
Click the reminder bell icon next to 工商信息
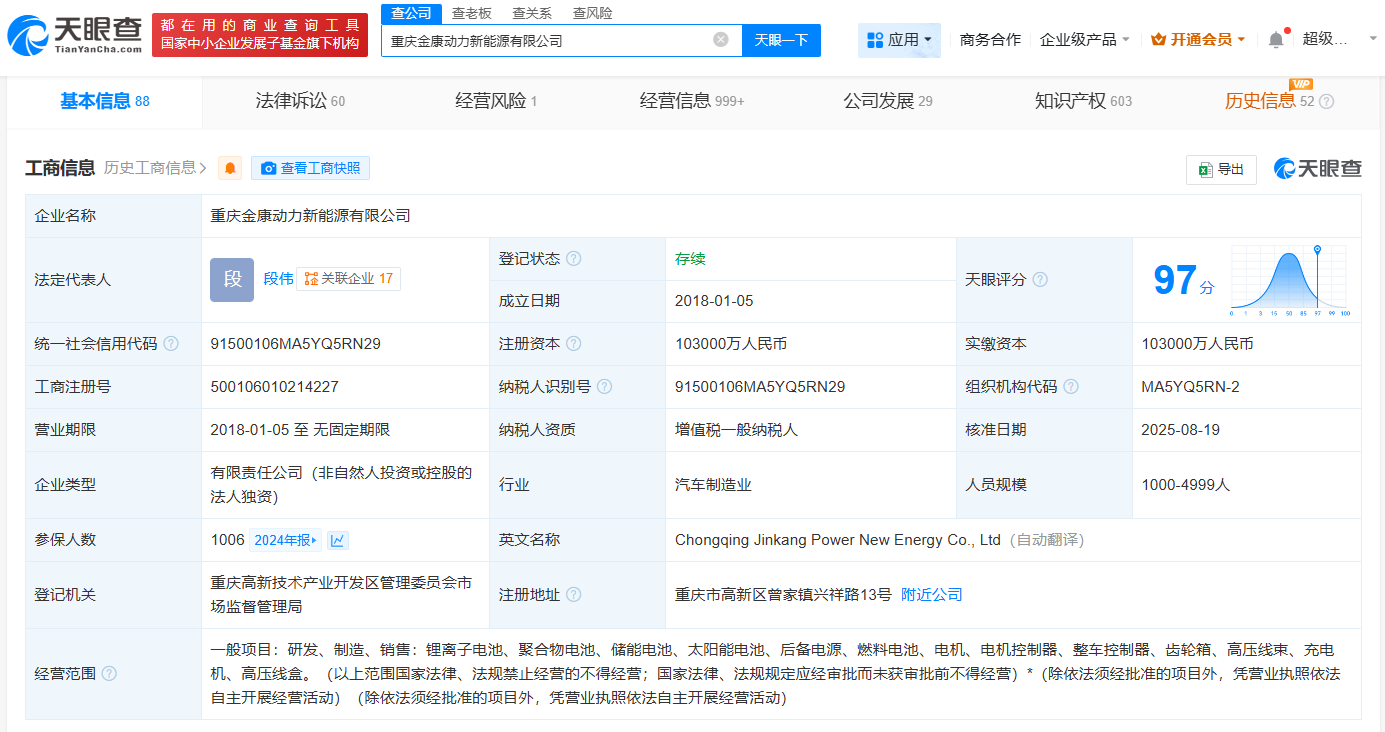point(229,168)
